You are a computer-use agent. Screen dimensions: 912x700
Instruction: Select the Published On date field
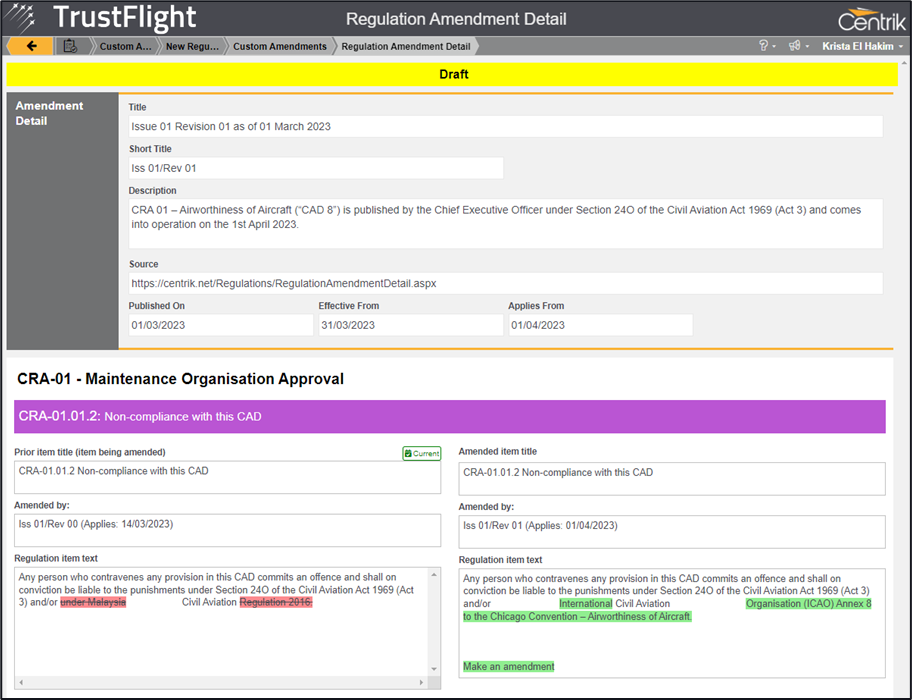pos(220,325)
